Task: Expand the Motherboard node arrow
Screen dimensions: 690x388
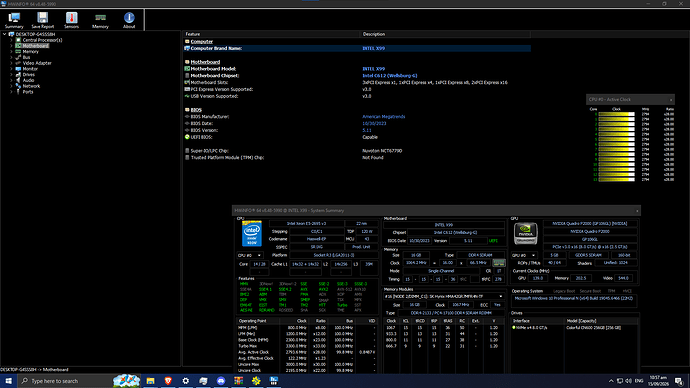Action: [x=11, y=46]
